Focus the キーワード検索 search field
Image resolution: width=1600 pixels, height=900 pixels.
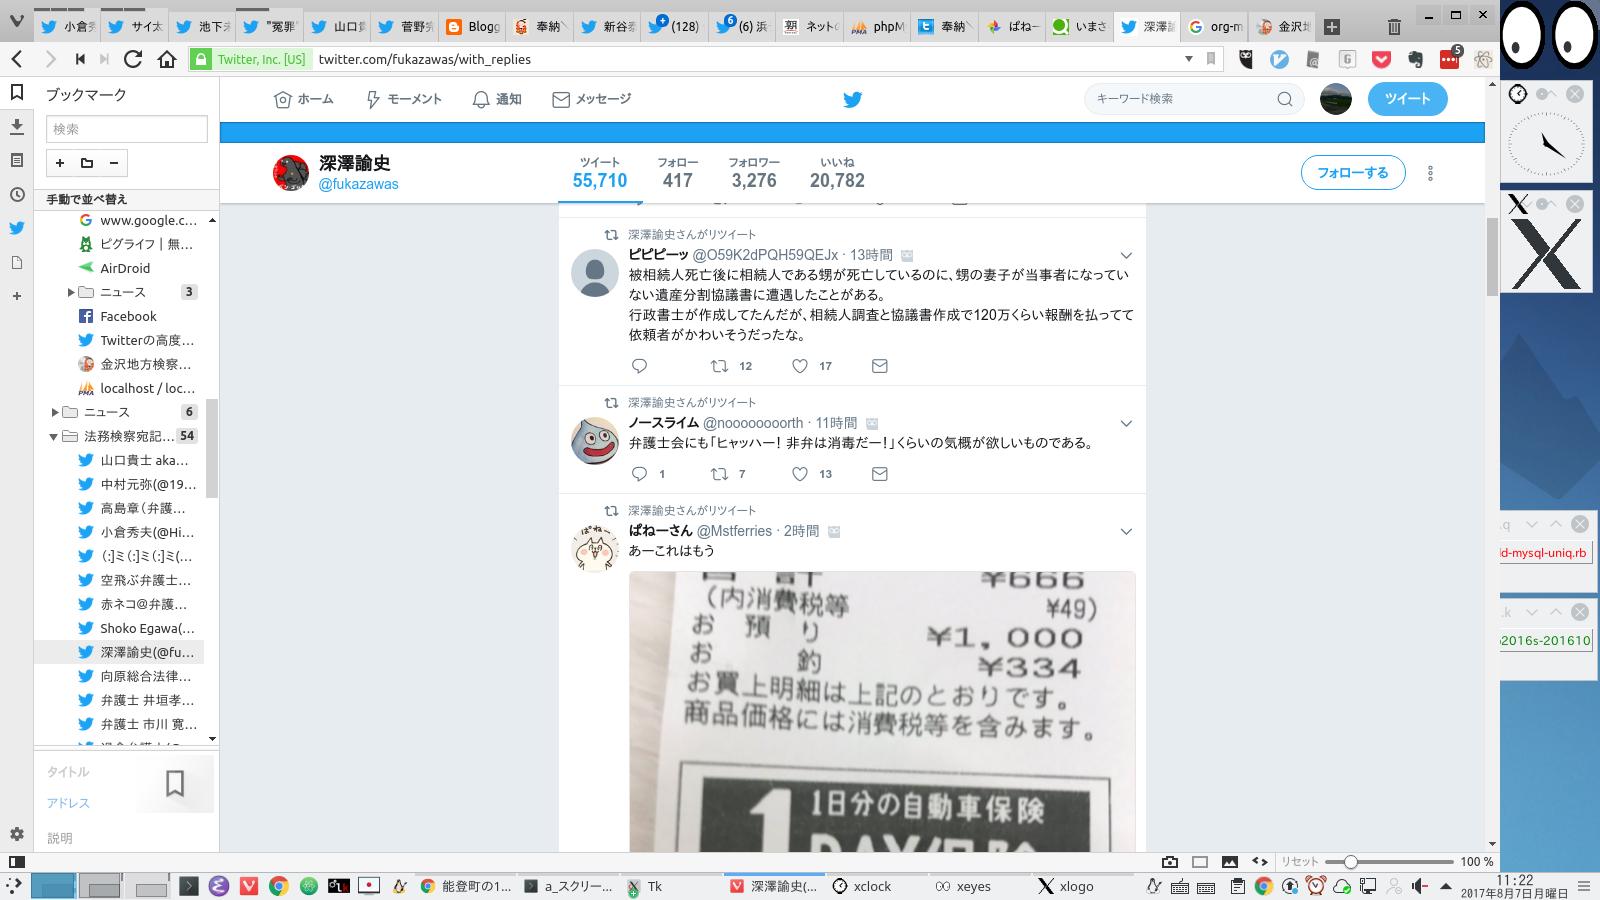tap(1194, 99)
